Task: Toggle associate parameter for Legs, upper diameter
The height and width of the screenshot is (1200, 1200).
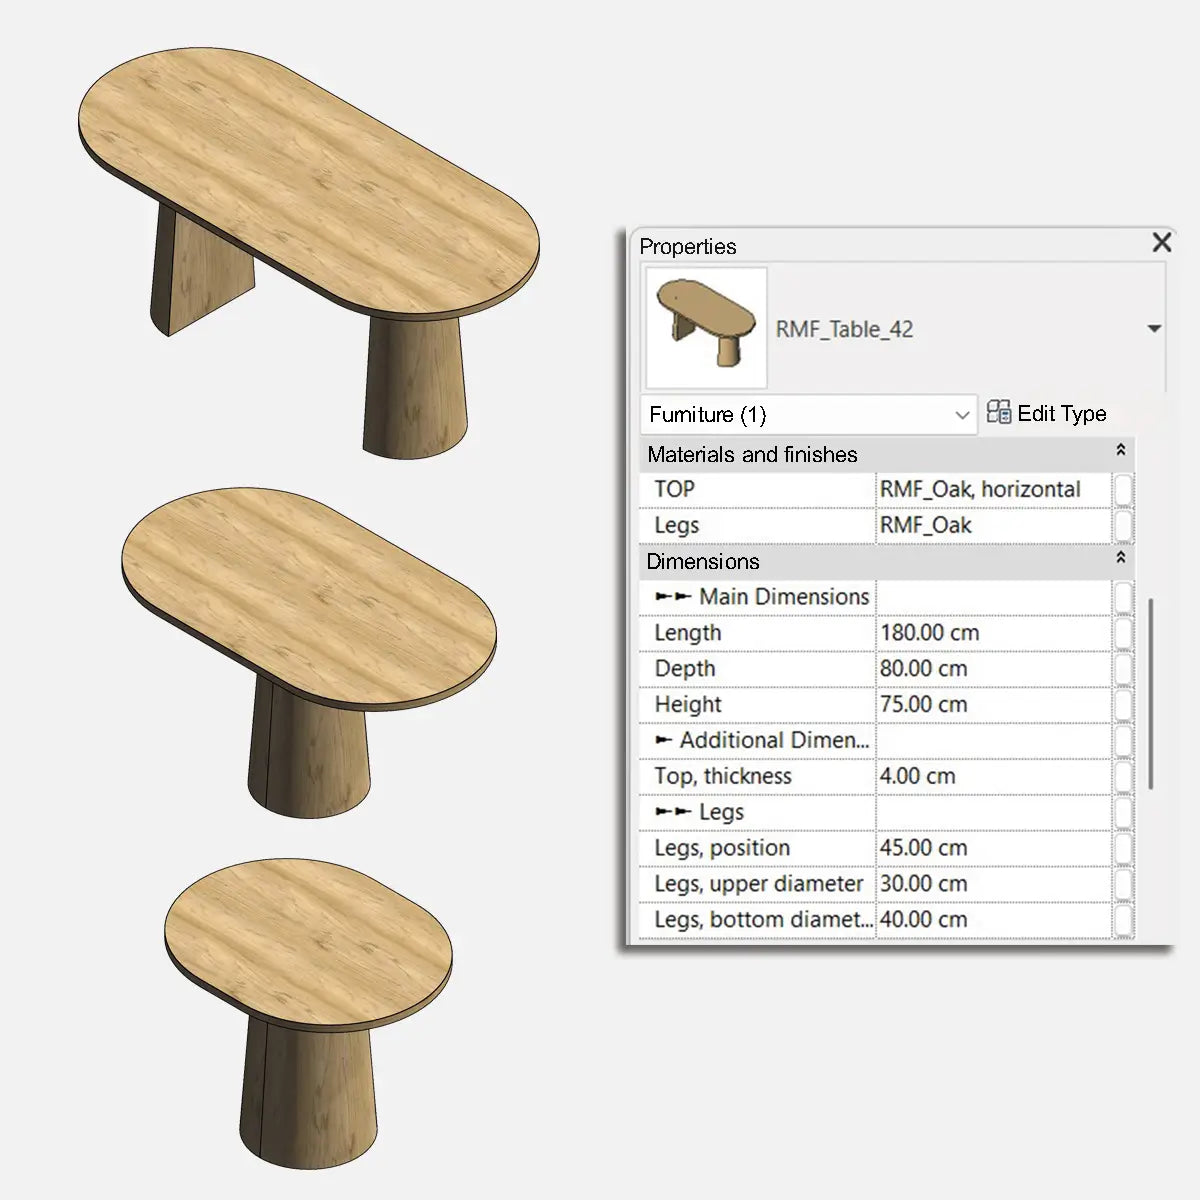Action: click(x=1121, y=883)
